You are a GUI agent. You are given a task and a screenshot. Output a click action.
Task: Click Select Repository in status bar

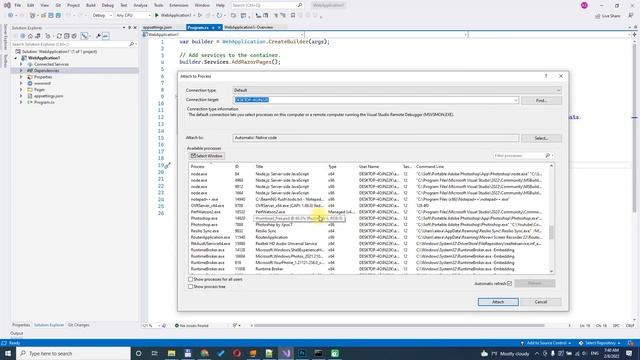[600, 343]
